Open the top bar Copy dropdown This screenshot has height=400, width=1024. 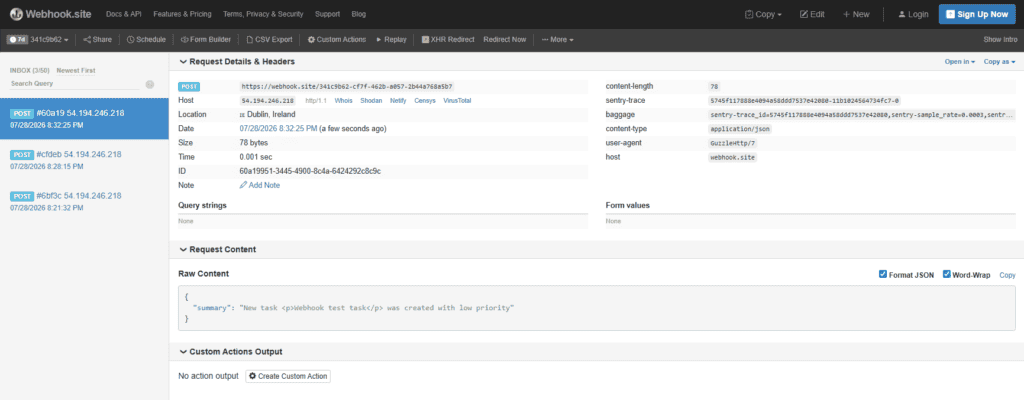pyautogui.click(x=763, y=14)
